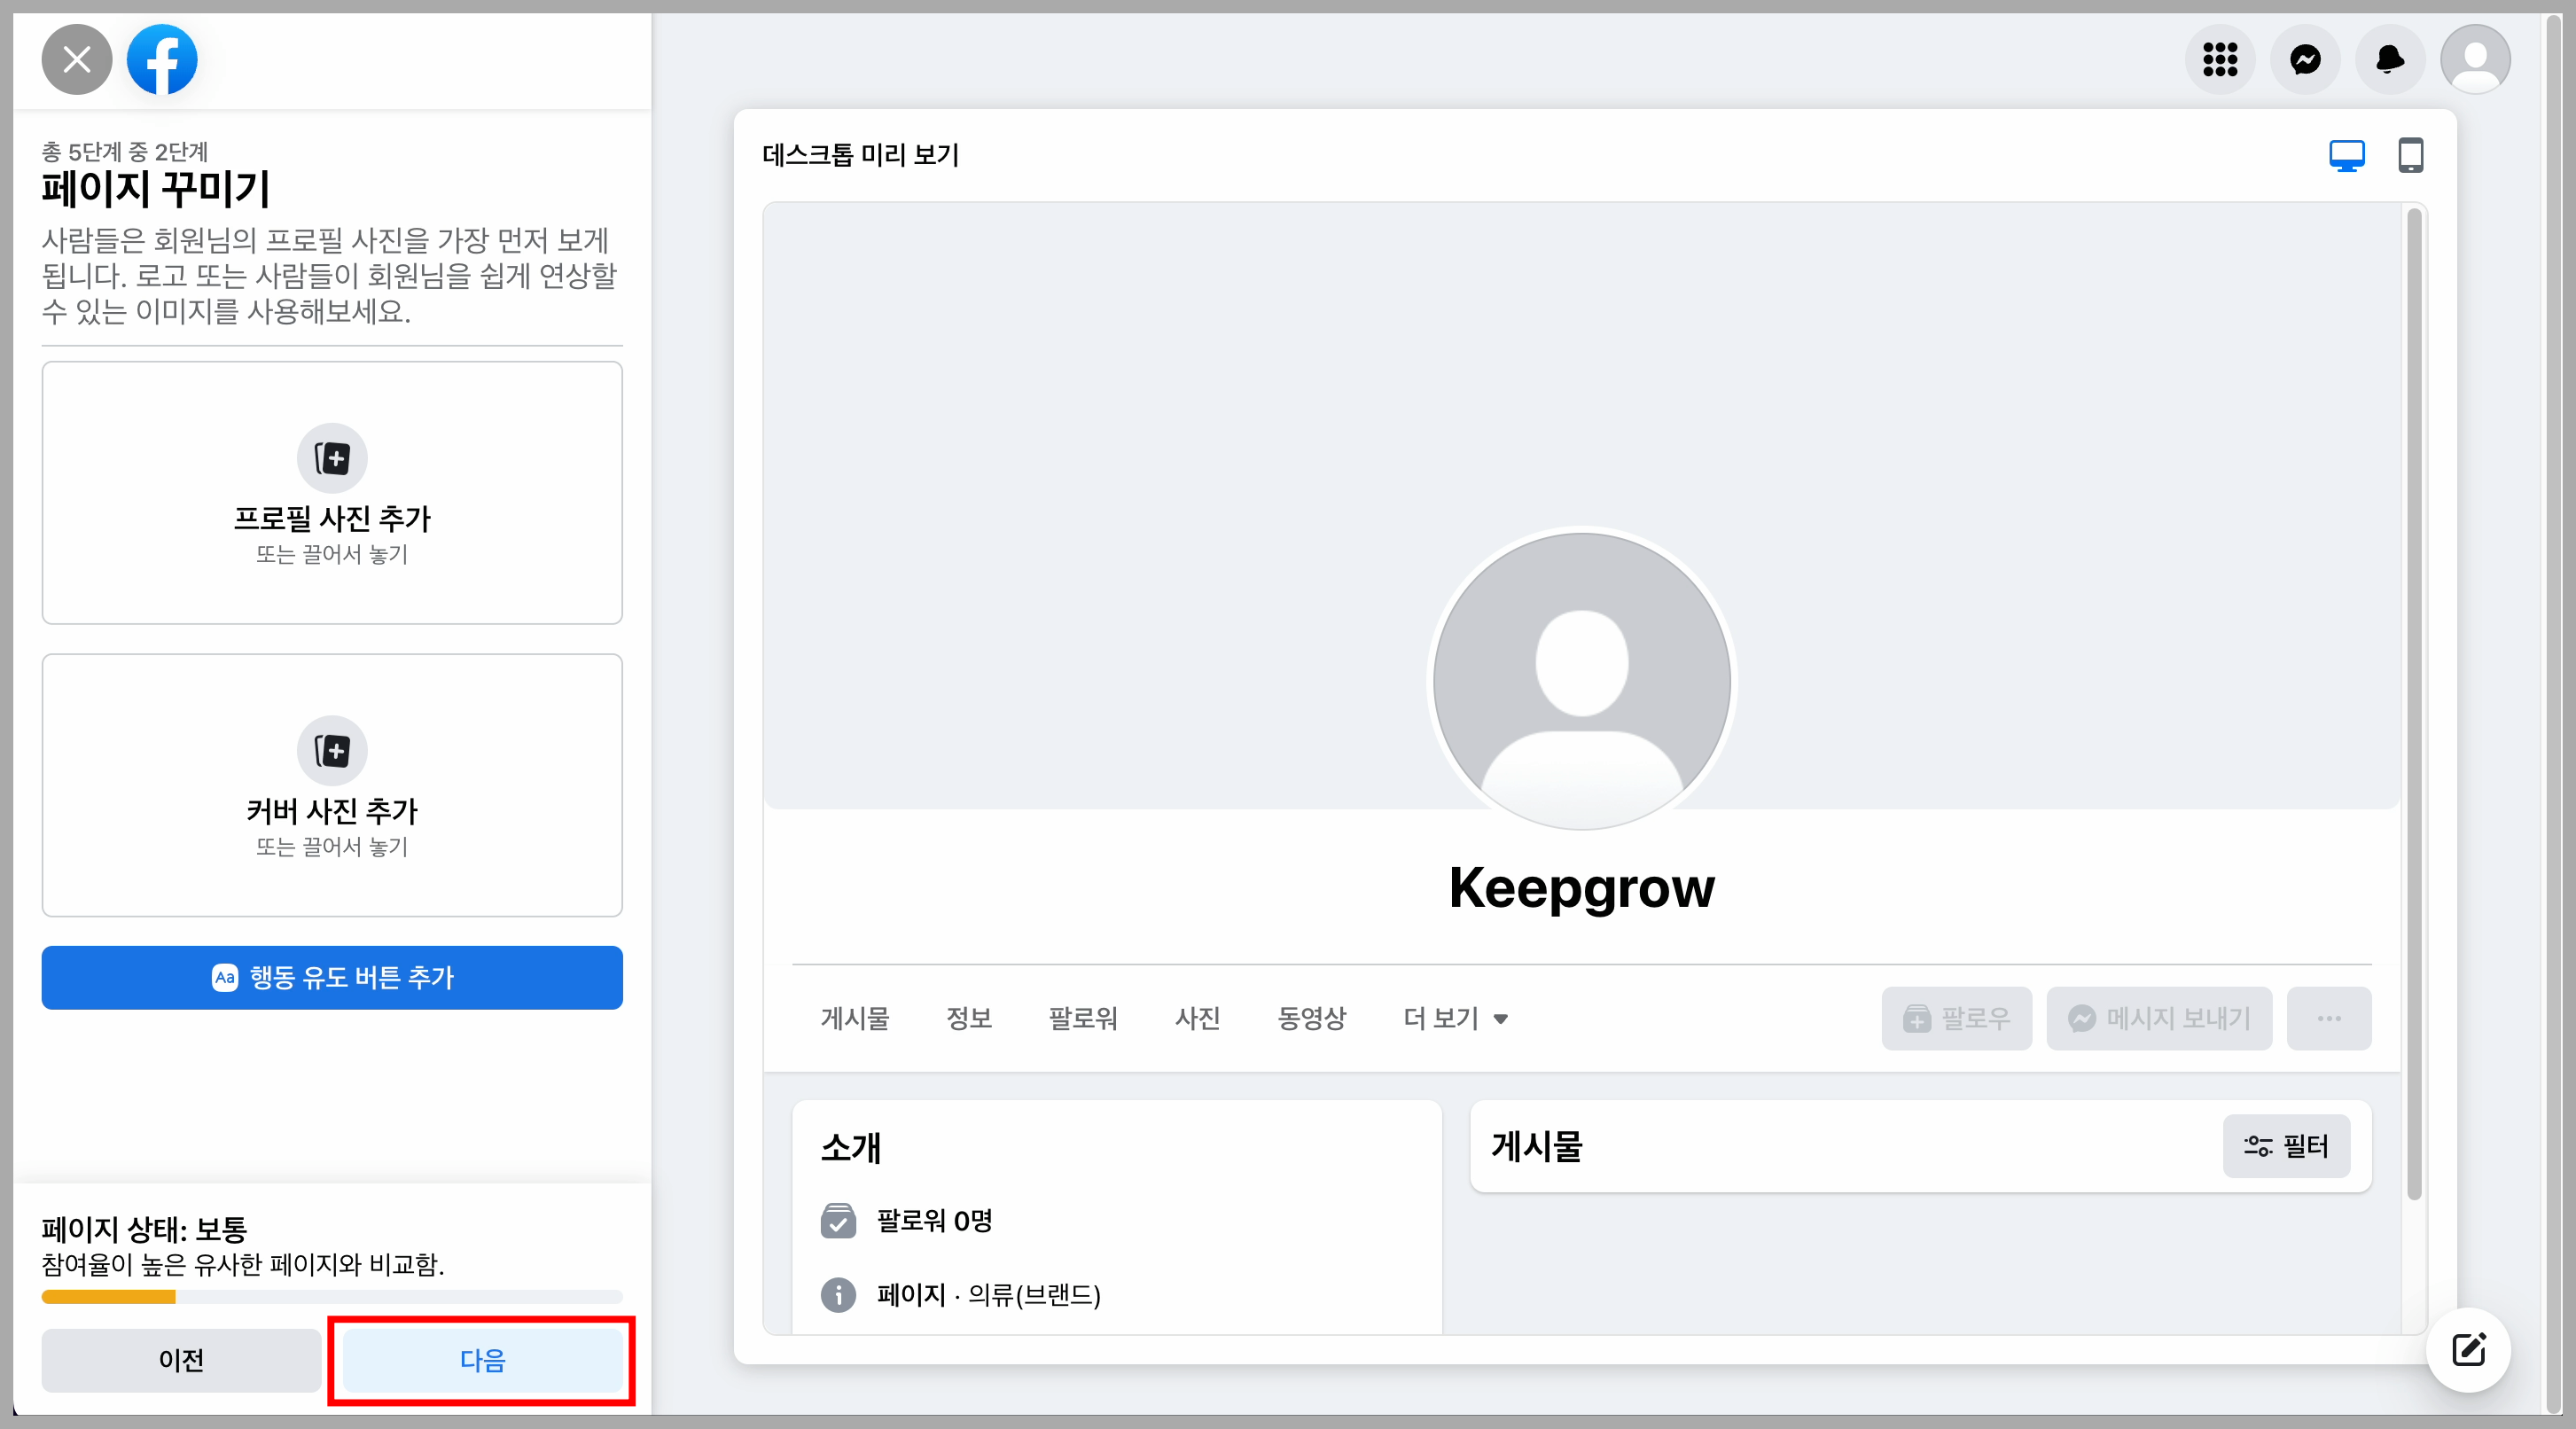Switch to the 사진 tab
Image resolution: width=2576 pixels, height=1429 pixels.
(x=1198, y=1018)
